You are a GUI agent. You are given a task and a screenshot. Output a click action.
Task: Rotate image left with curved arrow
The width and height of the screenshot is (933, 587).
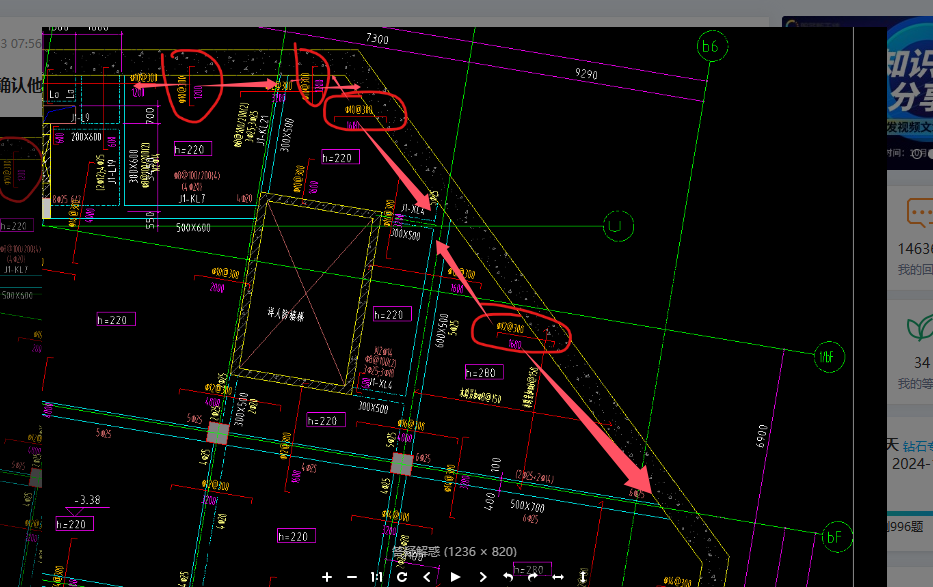[x=508, y=577]
